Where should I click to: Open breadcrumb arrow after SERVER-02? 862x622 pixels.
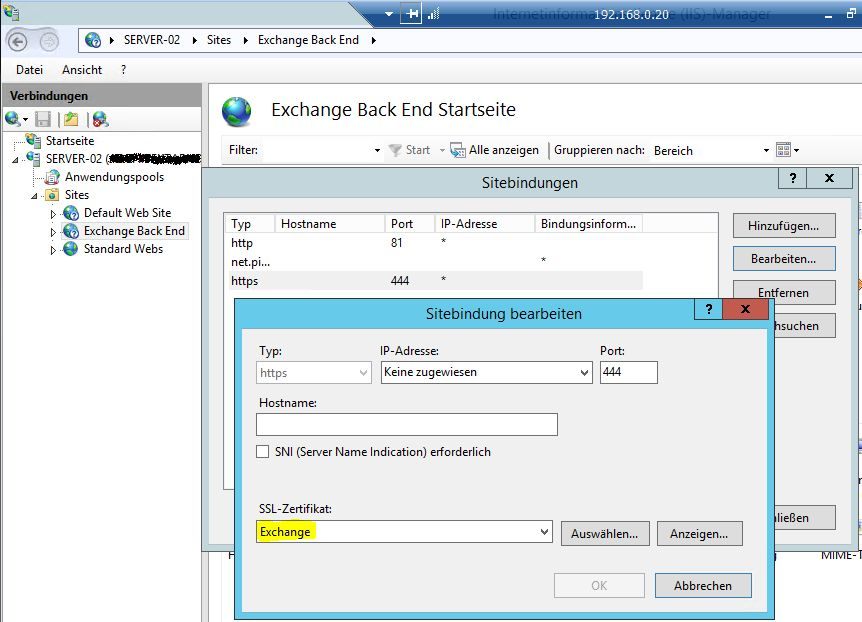195,40
